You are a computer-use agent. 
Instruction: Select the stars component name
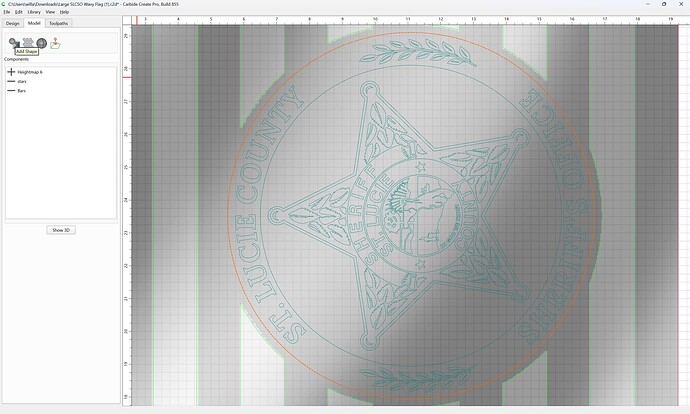click(22, 81)
